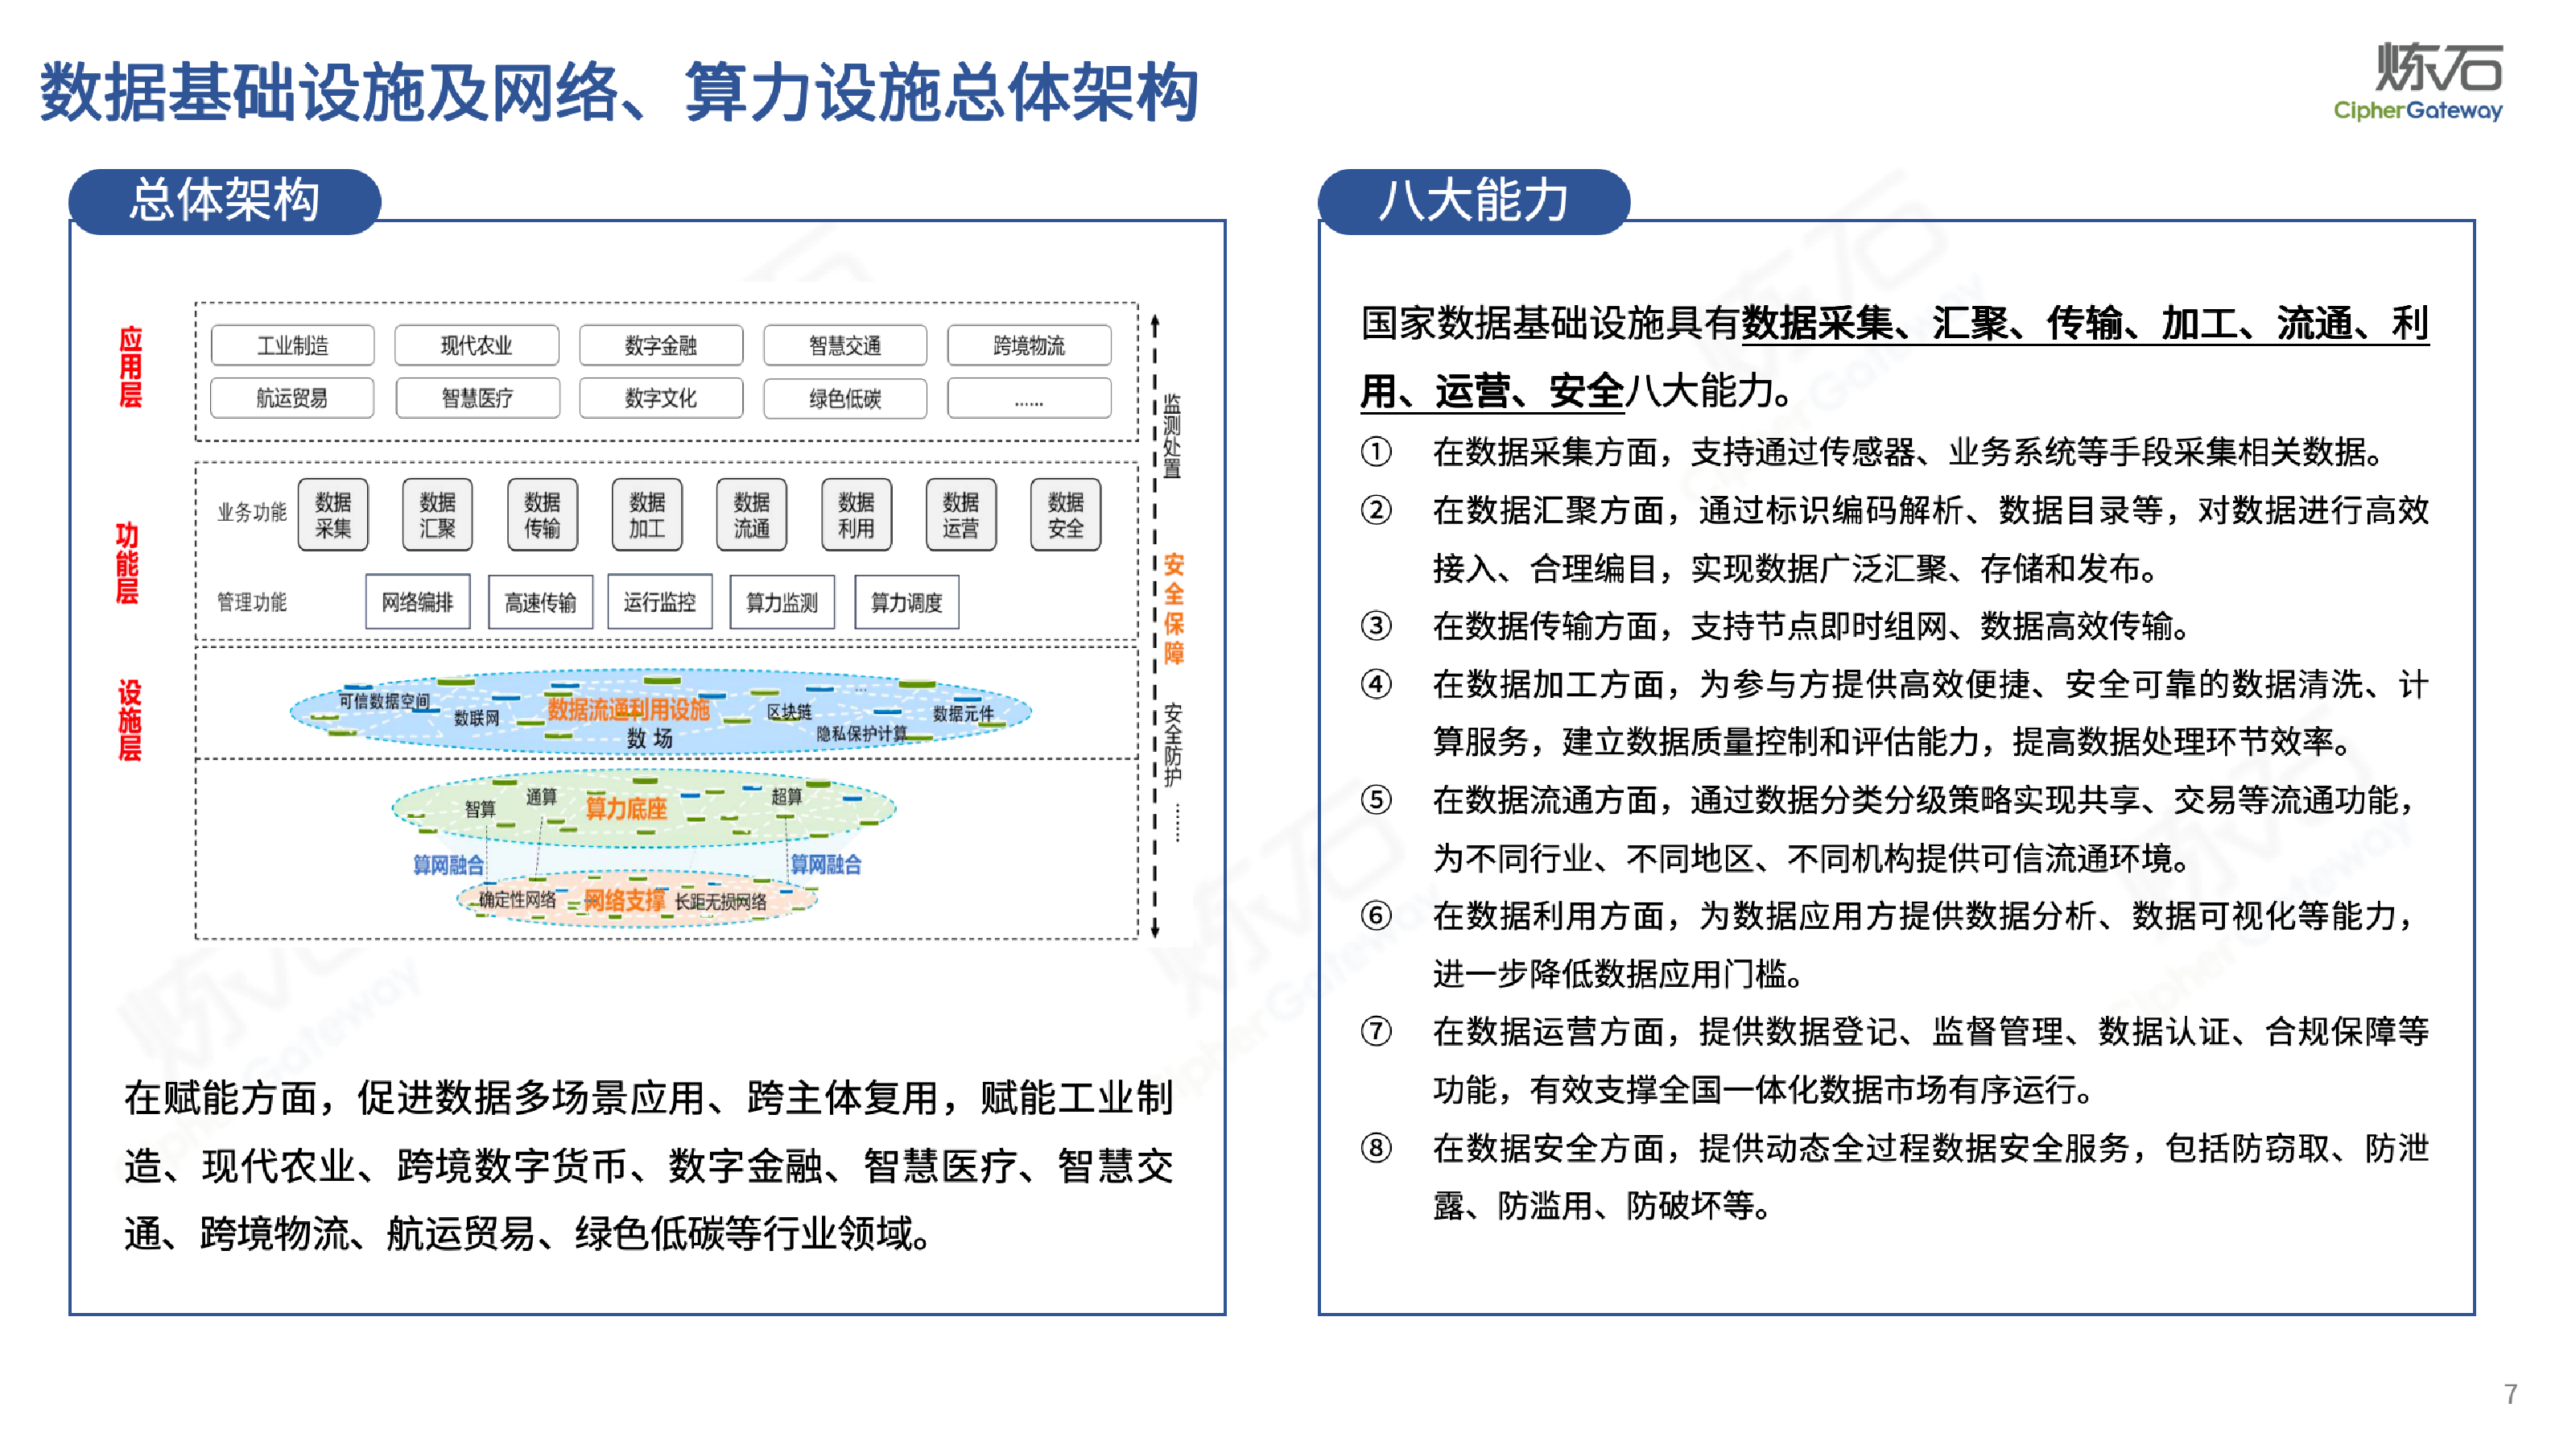Click the circled number ④ bullet
The width and height of the screenshot is (2576, 1449).
(x=1376, y=684)
